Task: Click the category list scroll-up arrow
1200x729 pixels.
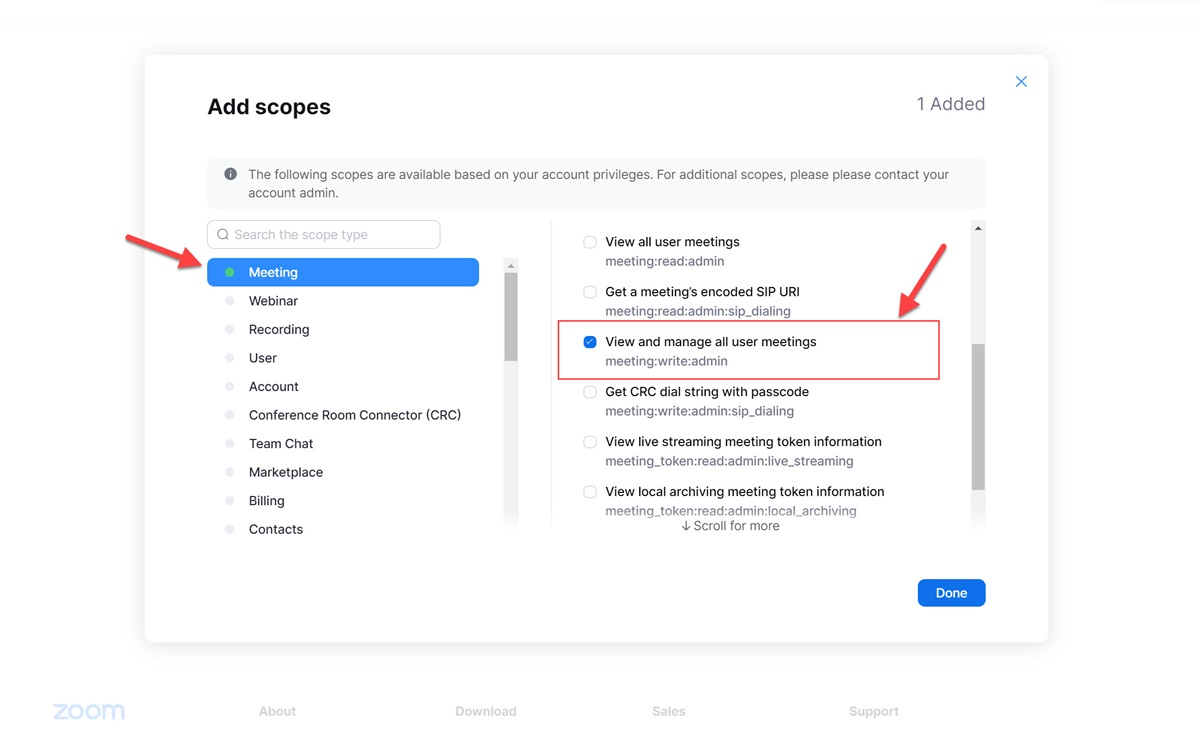Action: [x=511, y=266]
